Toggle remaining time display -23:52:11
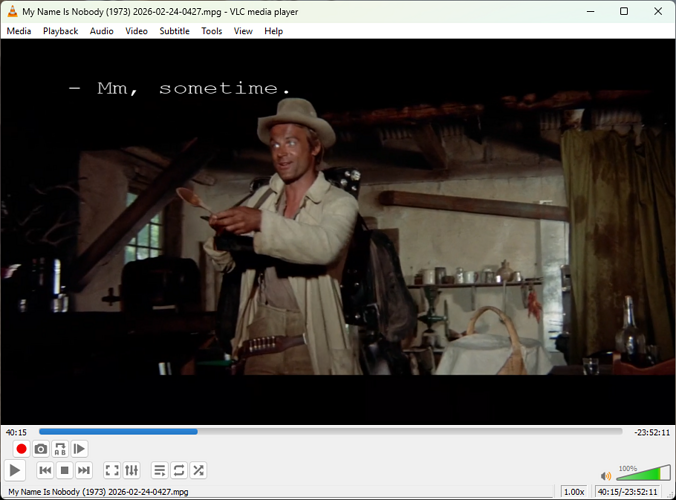The height and width of the screenshot is (500, 676). click(652, 432)
